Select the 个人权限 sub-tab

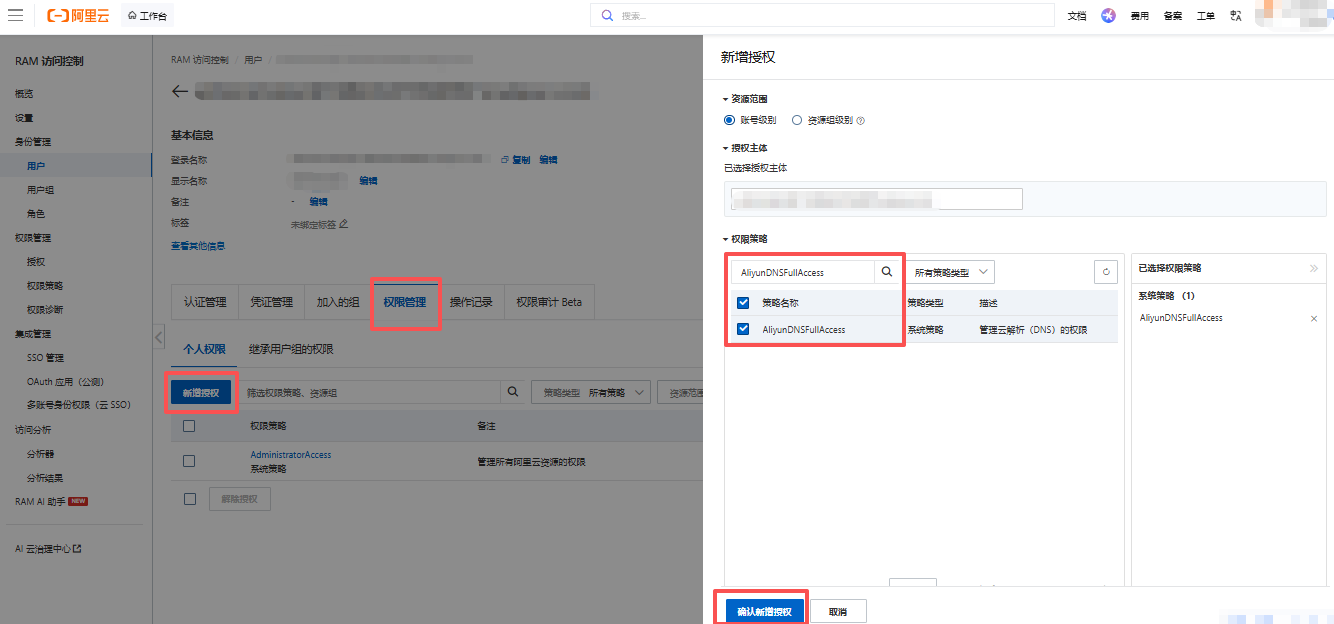[204, 349]
